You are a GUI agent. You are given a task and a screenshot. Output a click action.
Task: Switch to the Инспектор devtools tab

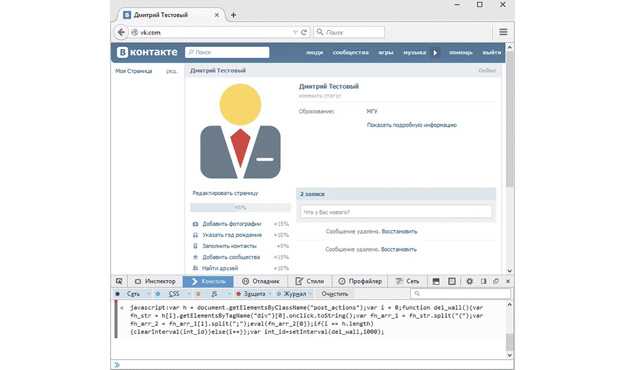(x=156, y=281)
